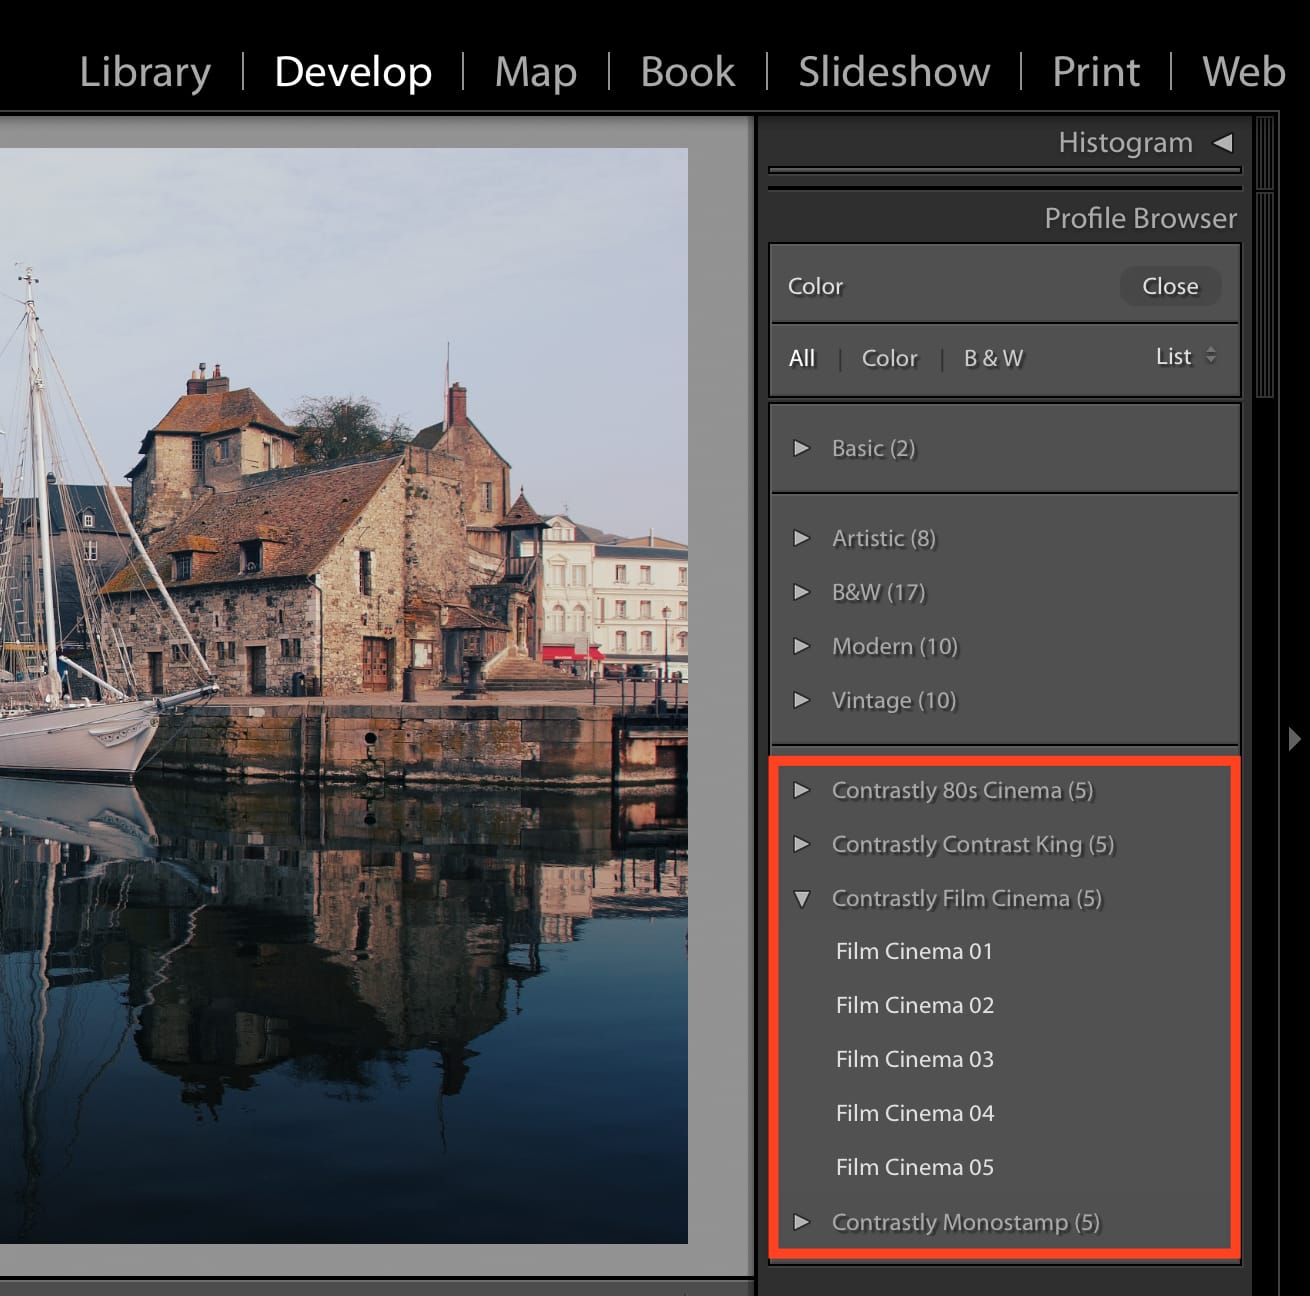Click the right panel collapse arrow
This screenshot has width=1310, height=1296.
1295,739
